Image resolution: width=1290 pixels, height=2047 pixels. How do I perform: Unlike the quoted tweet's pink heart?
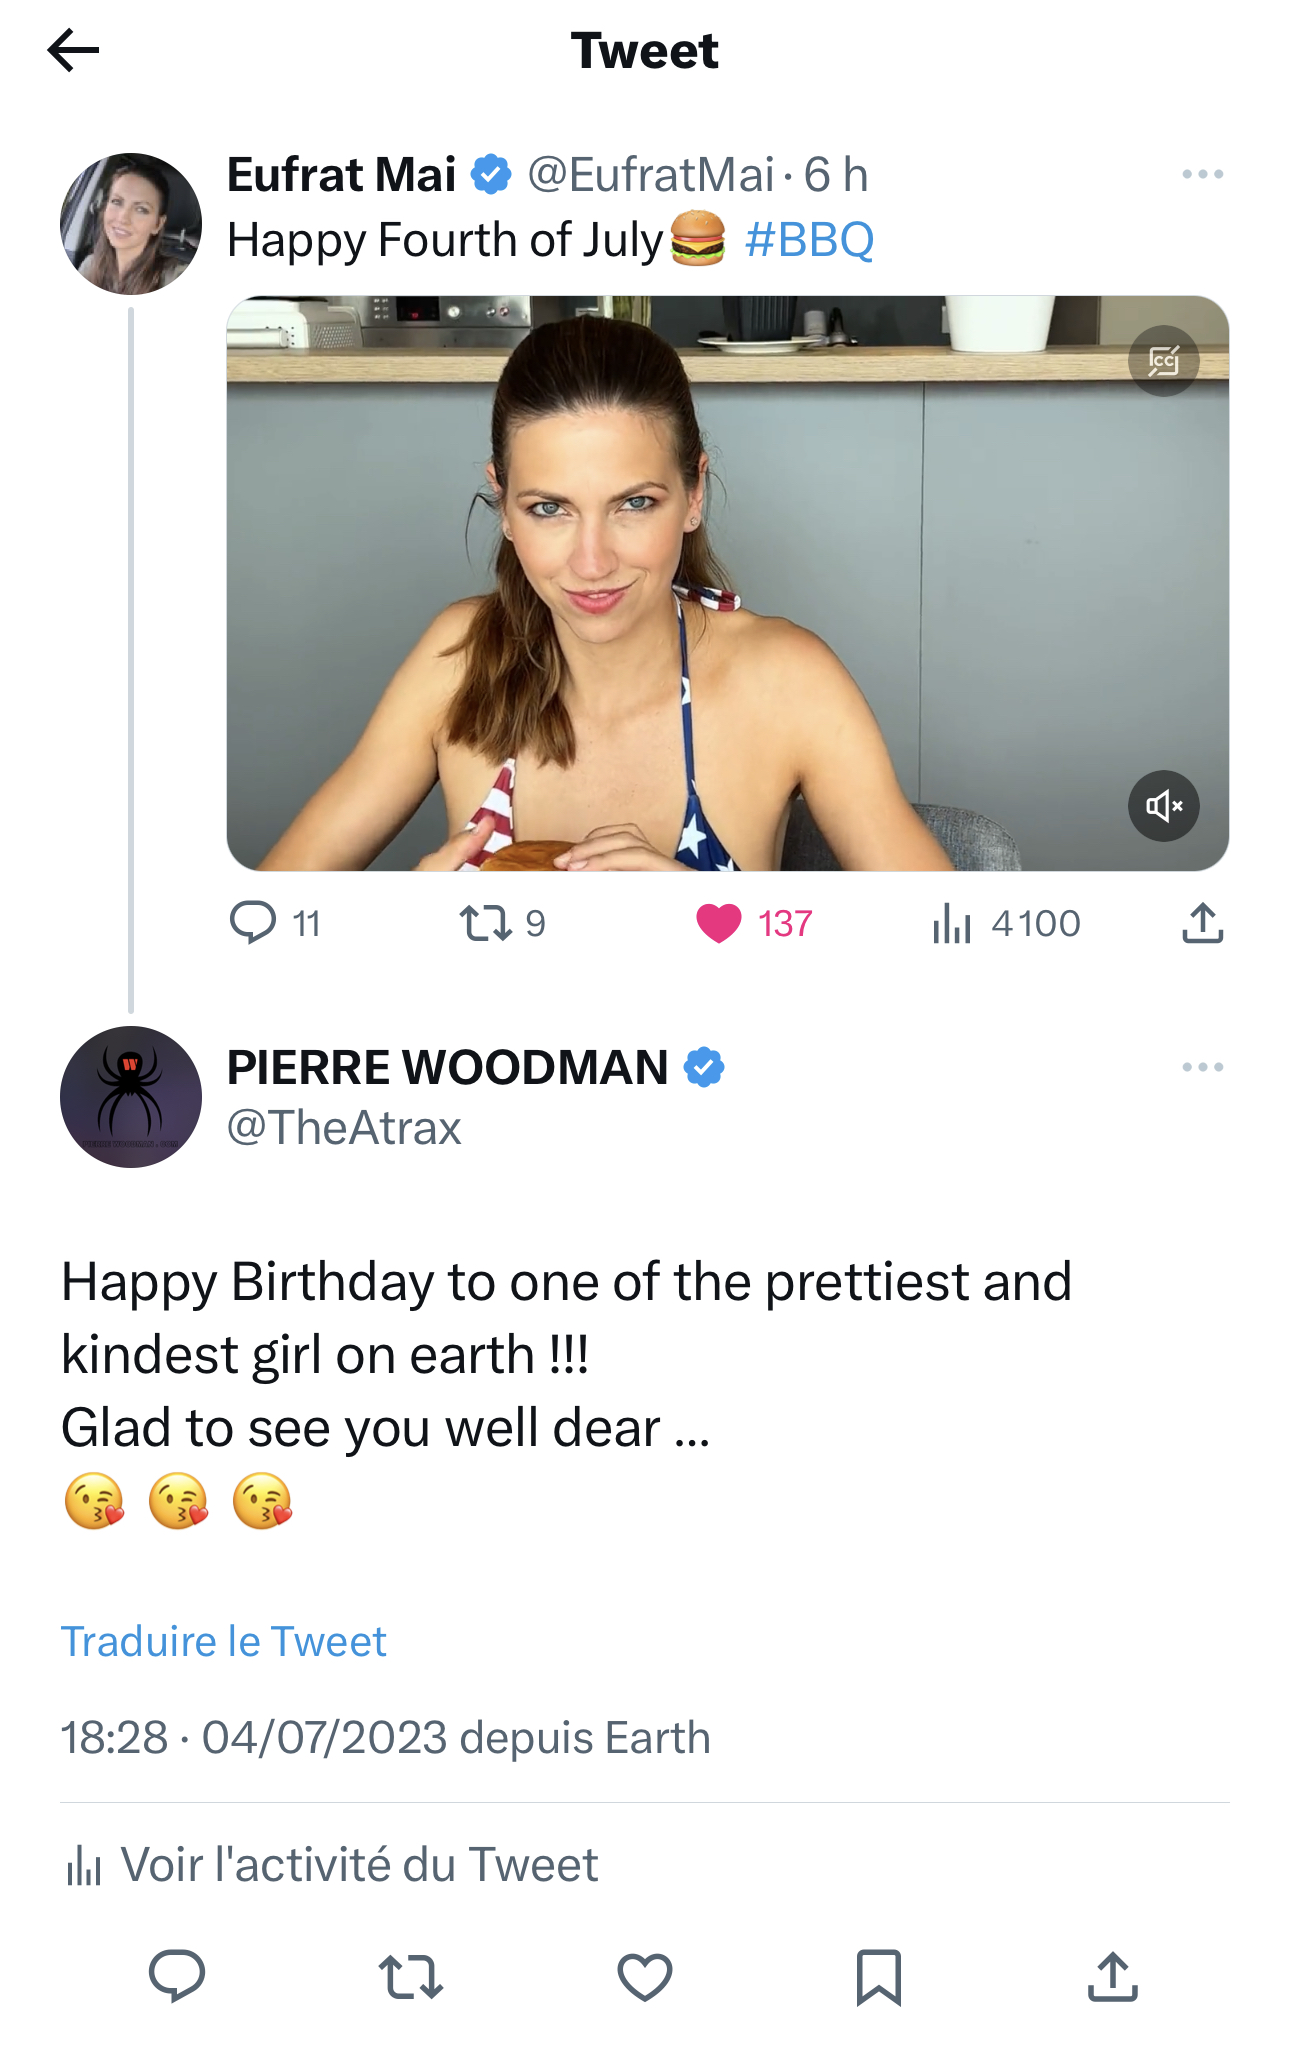coord(719,923)
